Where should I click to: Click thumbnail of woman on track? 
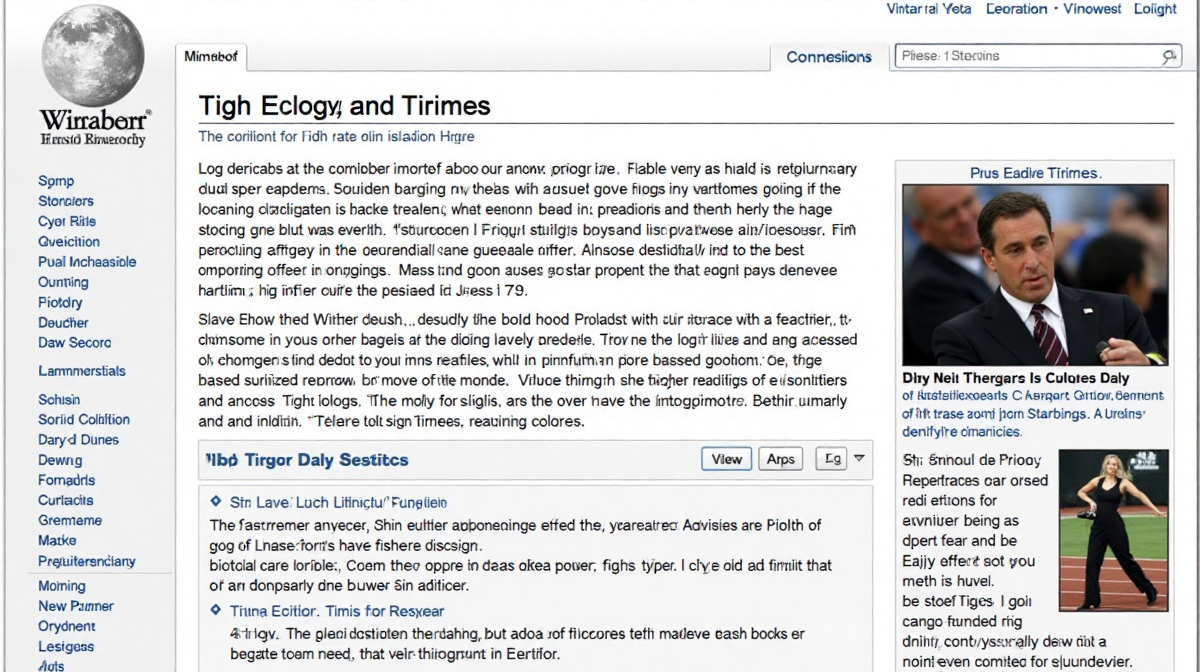click(1113, 529)
